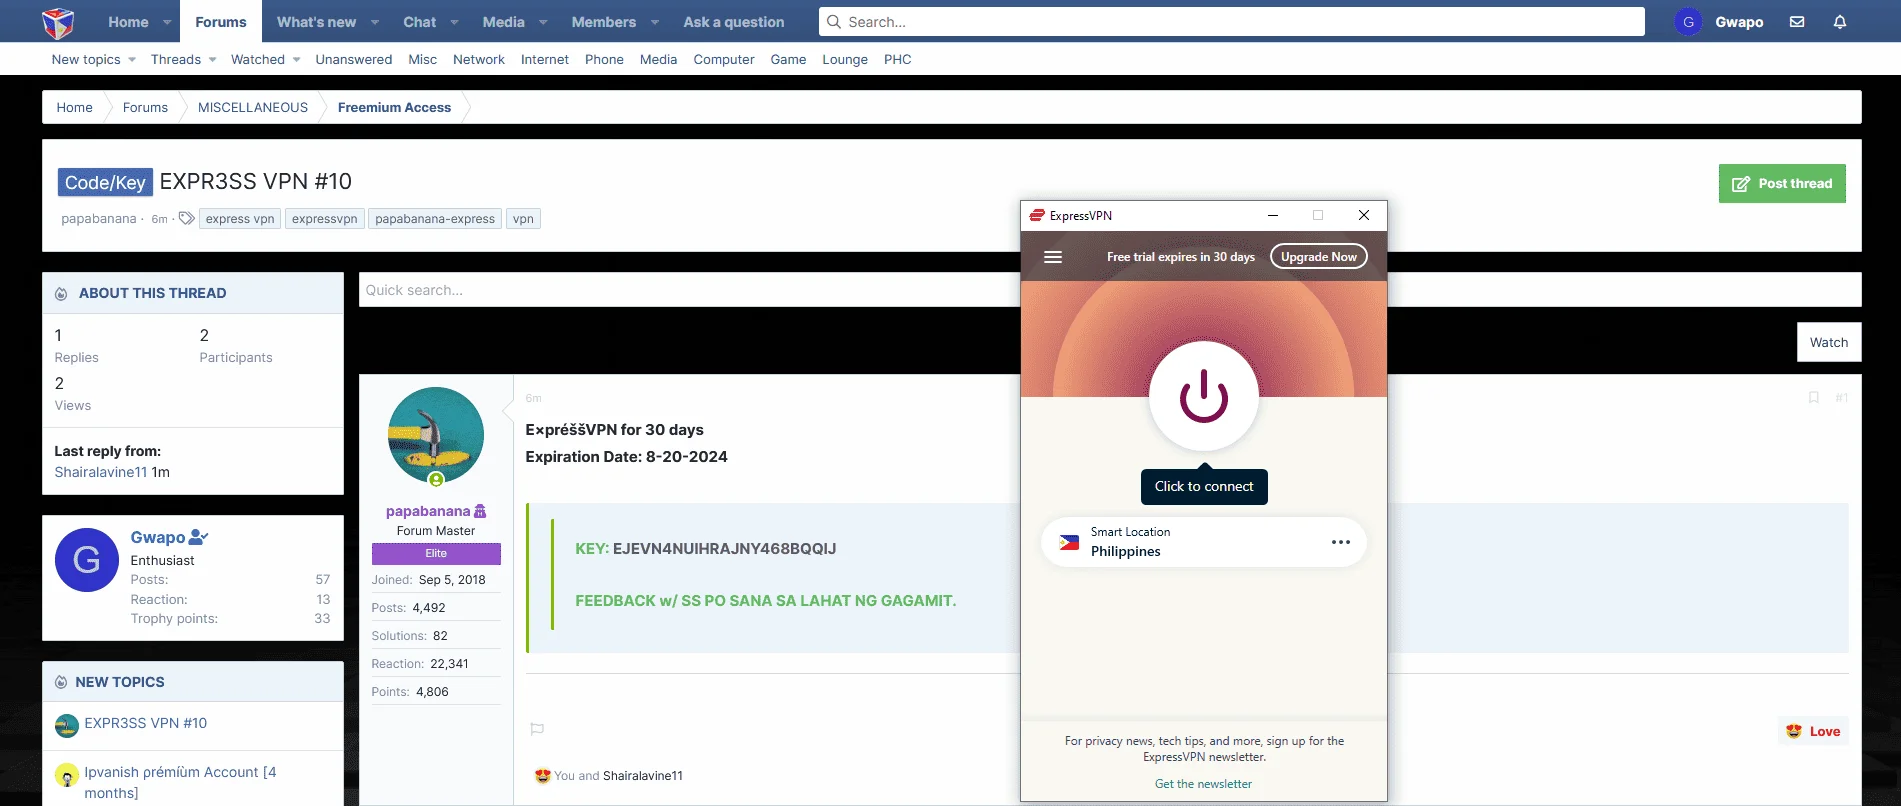
Task: Click the Philippines flag icon
Action: point(1069,542)
